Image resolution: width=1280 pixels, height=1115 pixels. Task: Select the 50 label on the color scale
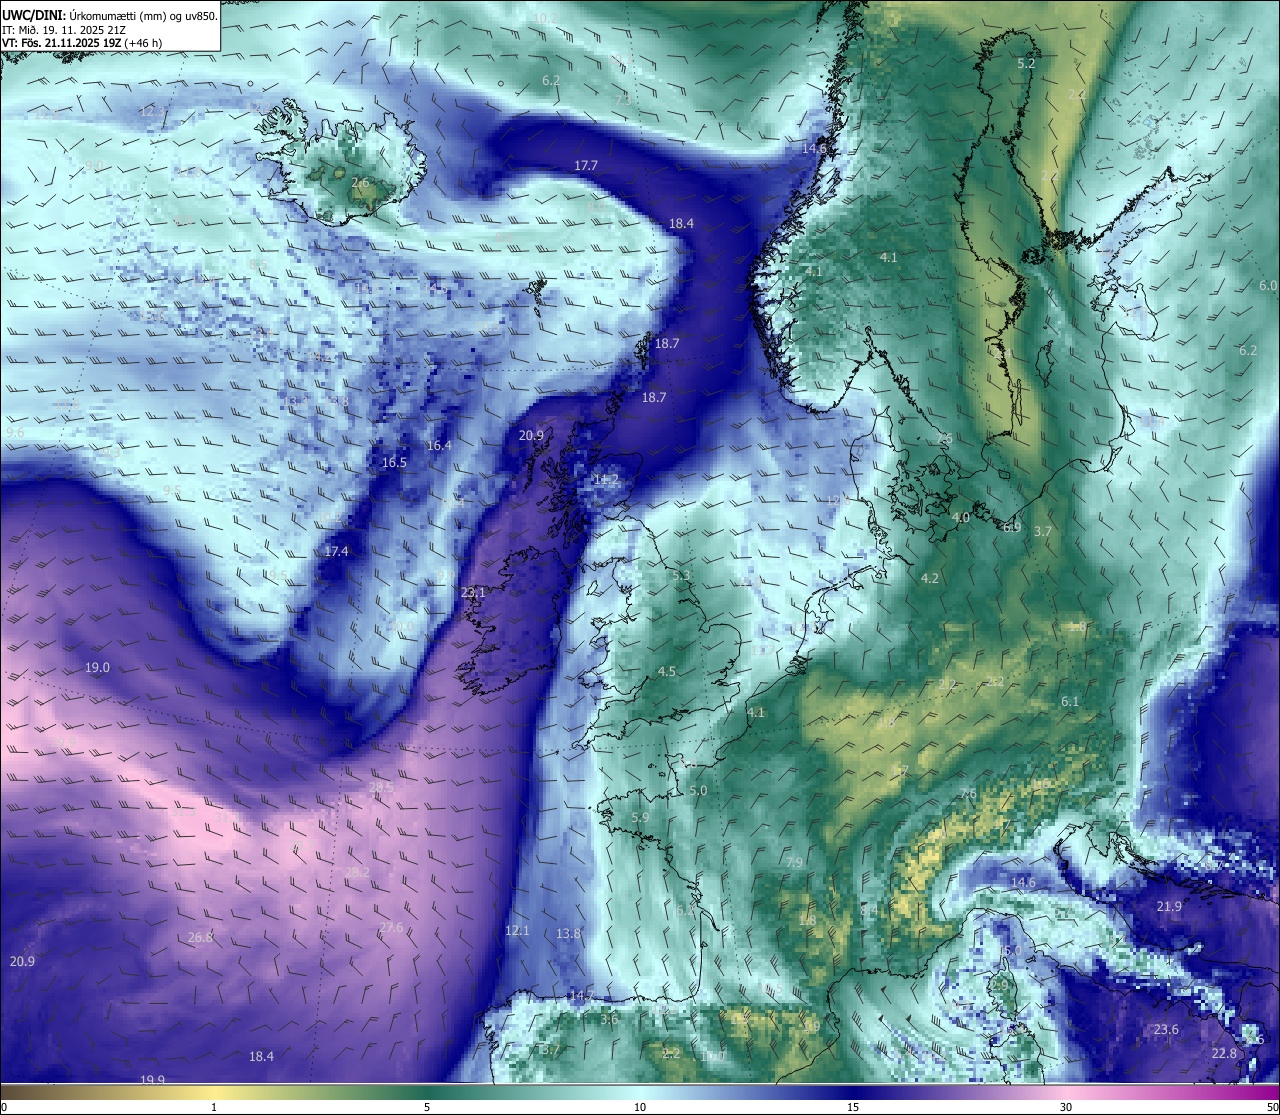1272,1107
